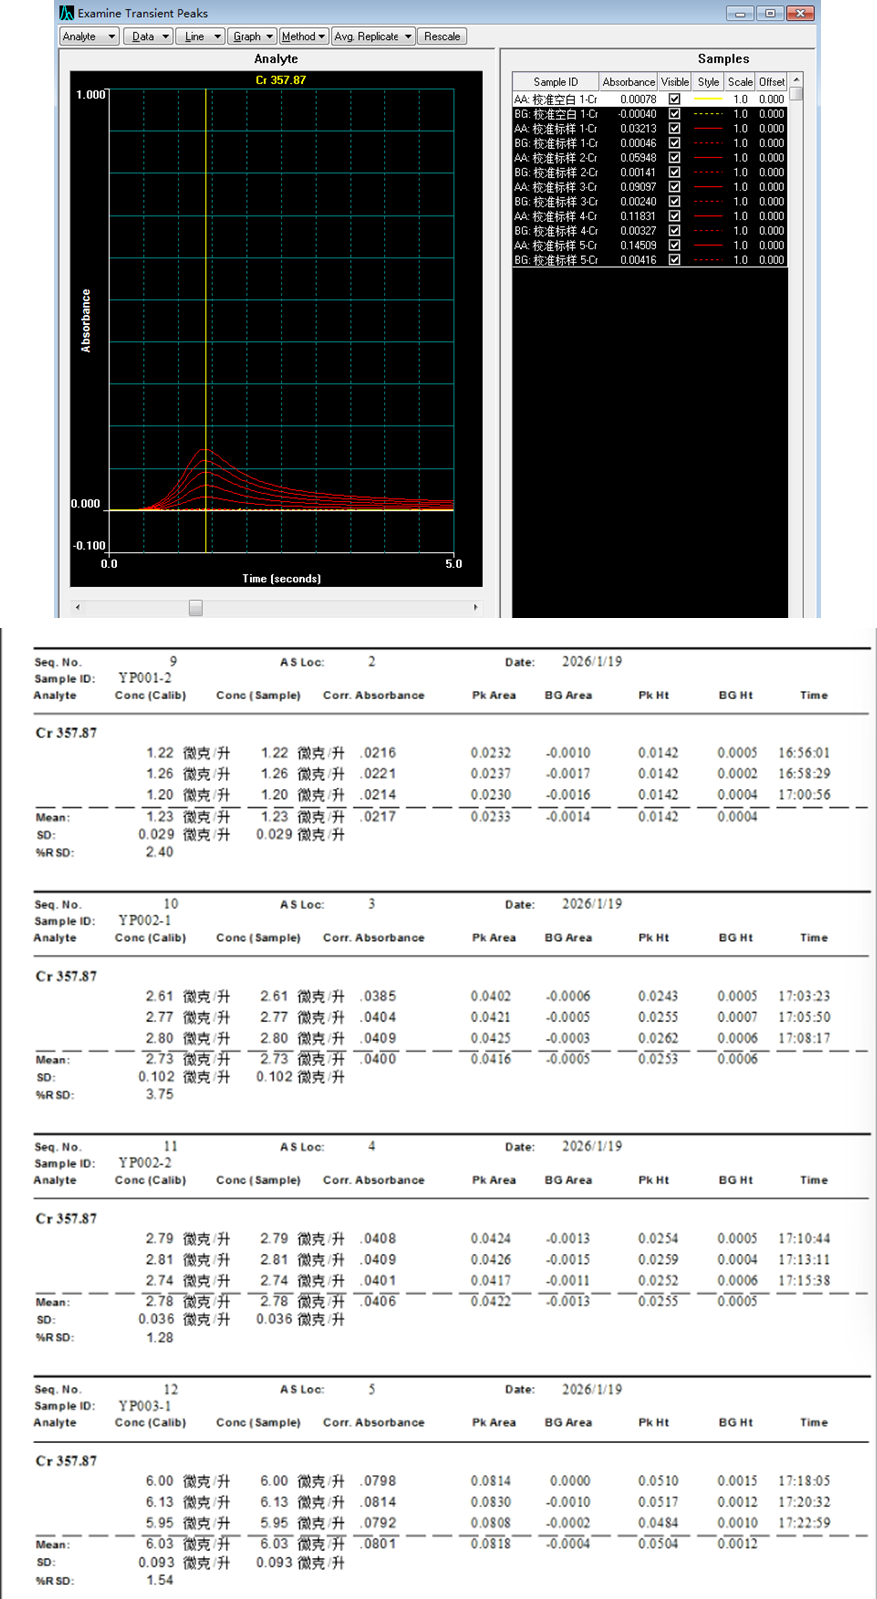Click the right arrow of the graph scrollbar

[x=475, y=607]
